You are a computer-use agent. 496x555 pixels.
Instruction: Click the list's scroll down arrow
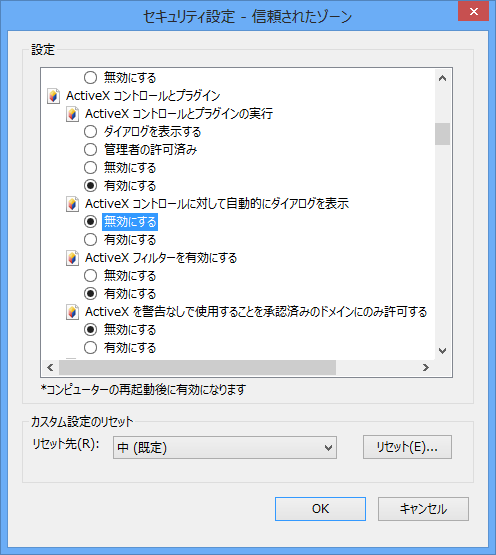(x=442, y=351)
